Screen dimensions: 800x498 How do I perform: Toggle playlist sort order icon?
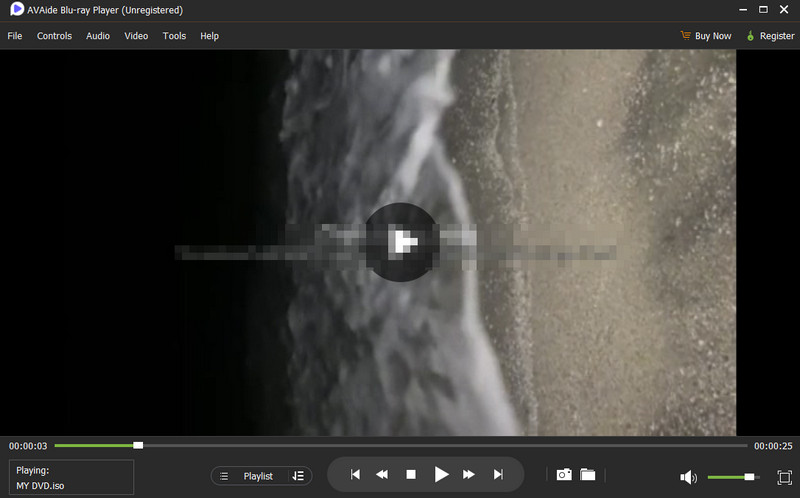pos(298,476)
